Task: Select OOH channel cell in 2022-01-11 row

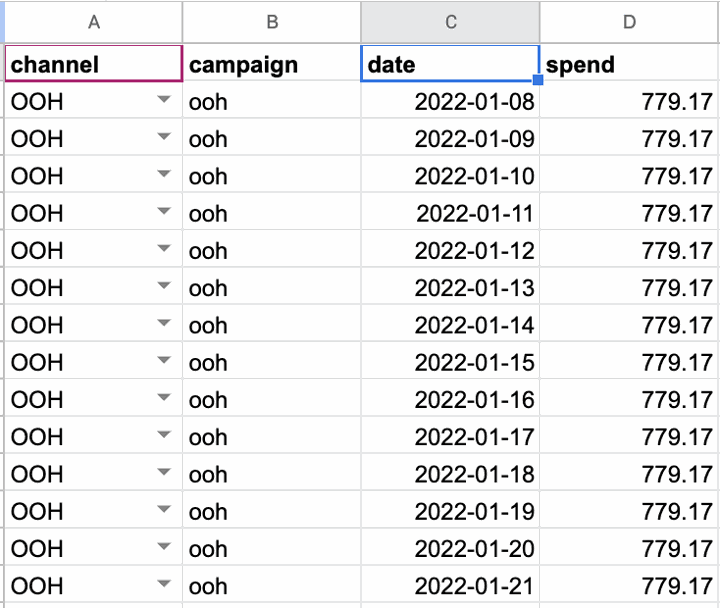Action: tap(94, 213)
